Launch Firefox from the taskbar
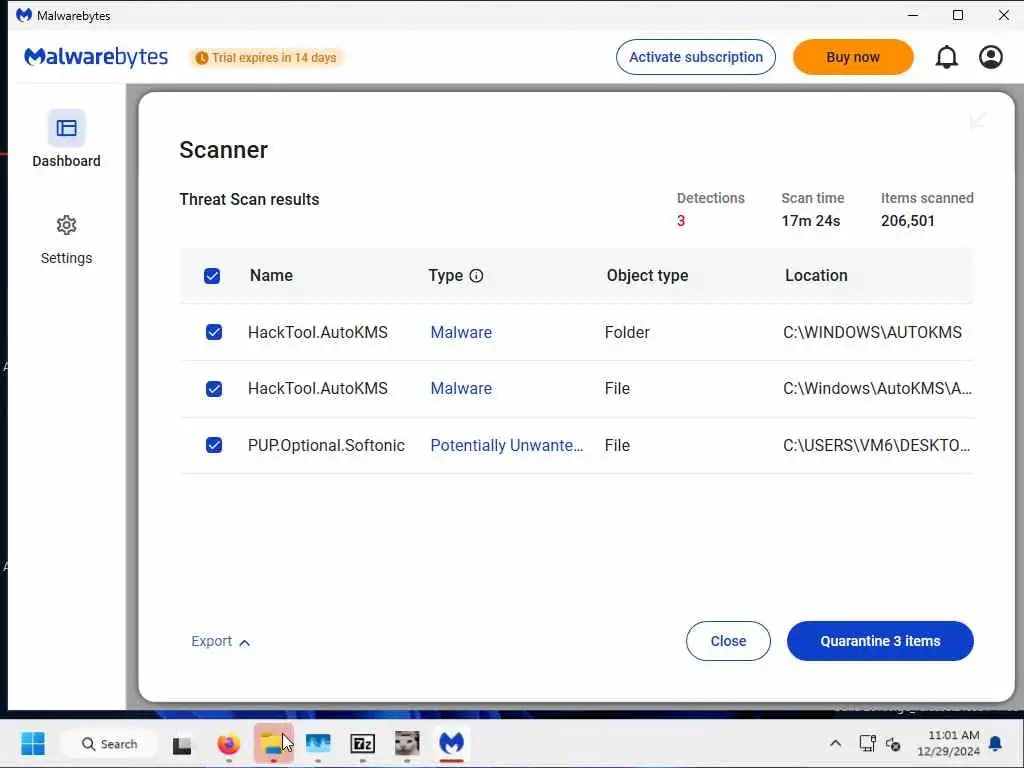This screenshot has height=768, width=1024. coord(229,744)
